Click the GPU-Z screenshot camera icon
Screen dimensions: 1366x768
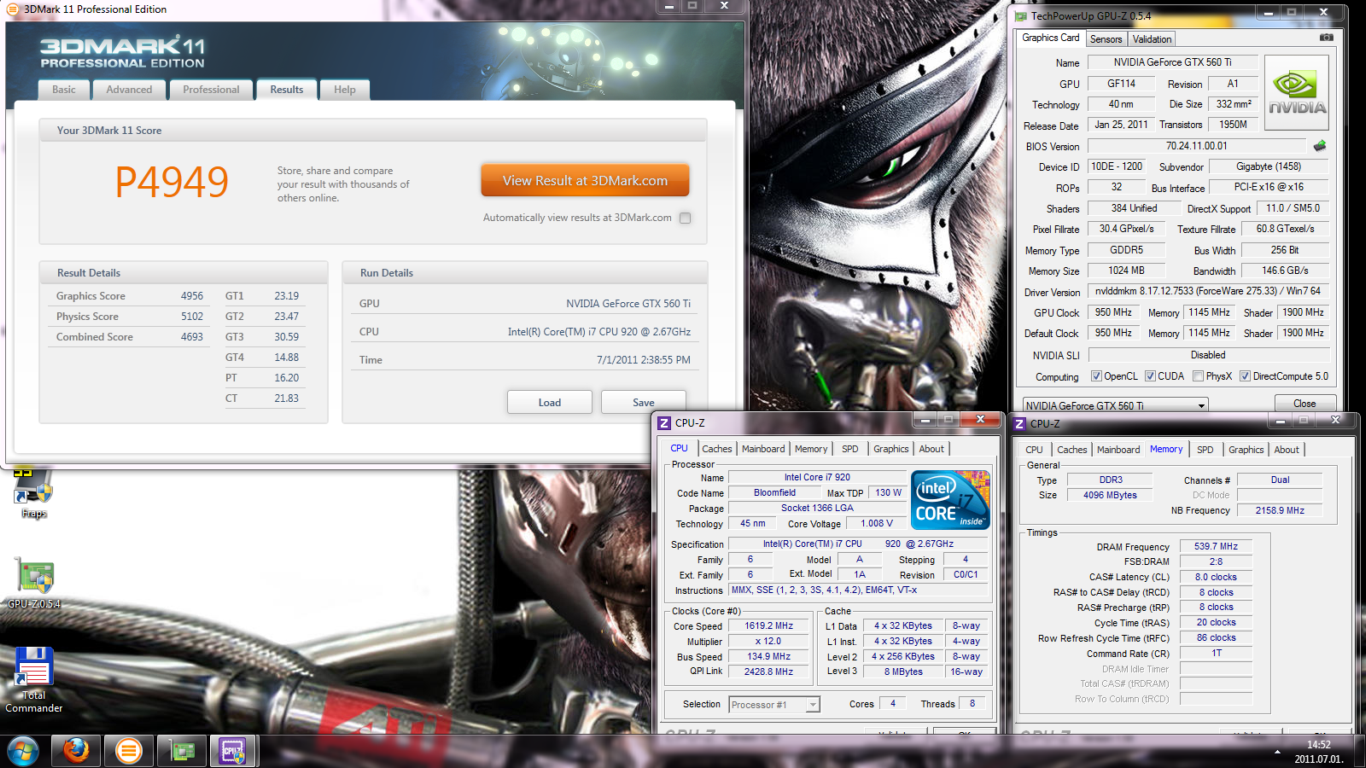(x=1326, y=38)
